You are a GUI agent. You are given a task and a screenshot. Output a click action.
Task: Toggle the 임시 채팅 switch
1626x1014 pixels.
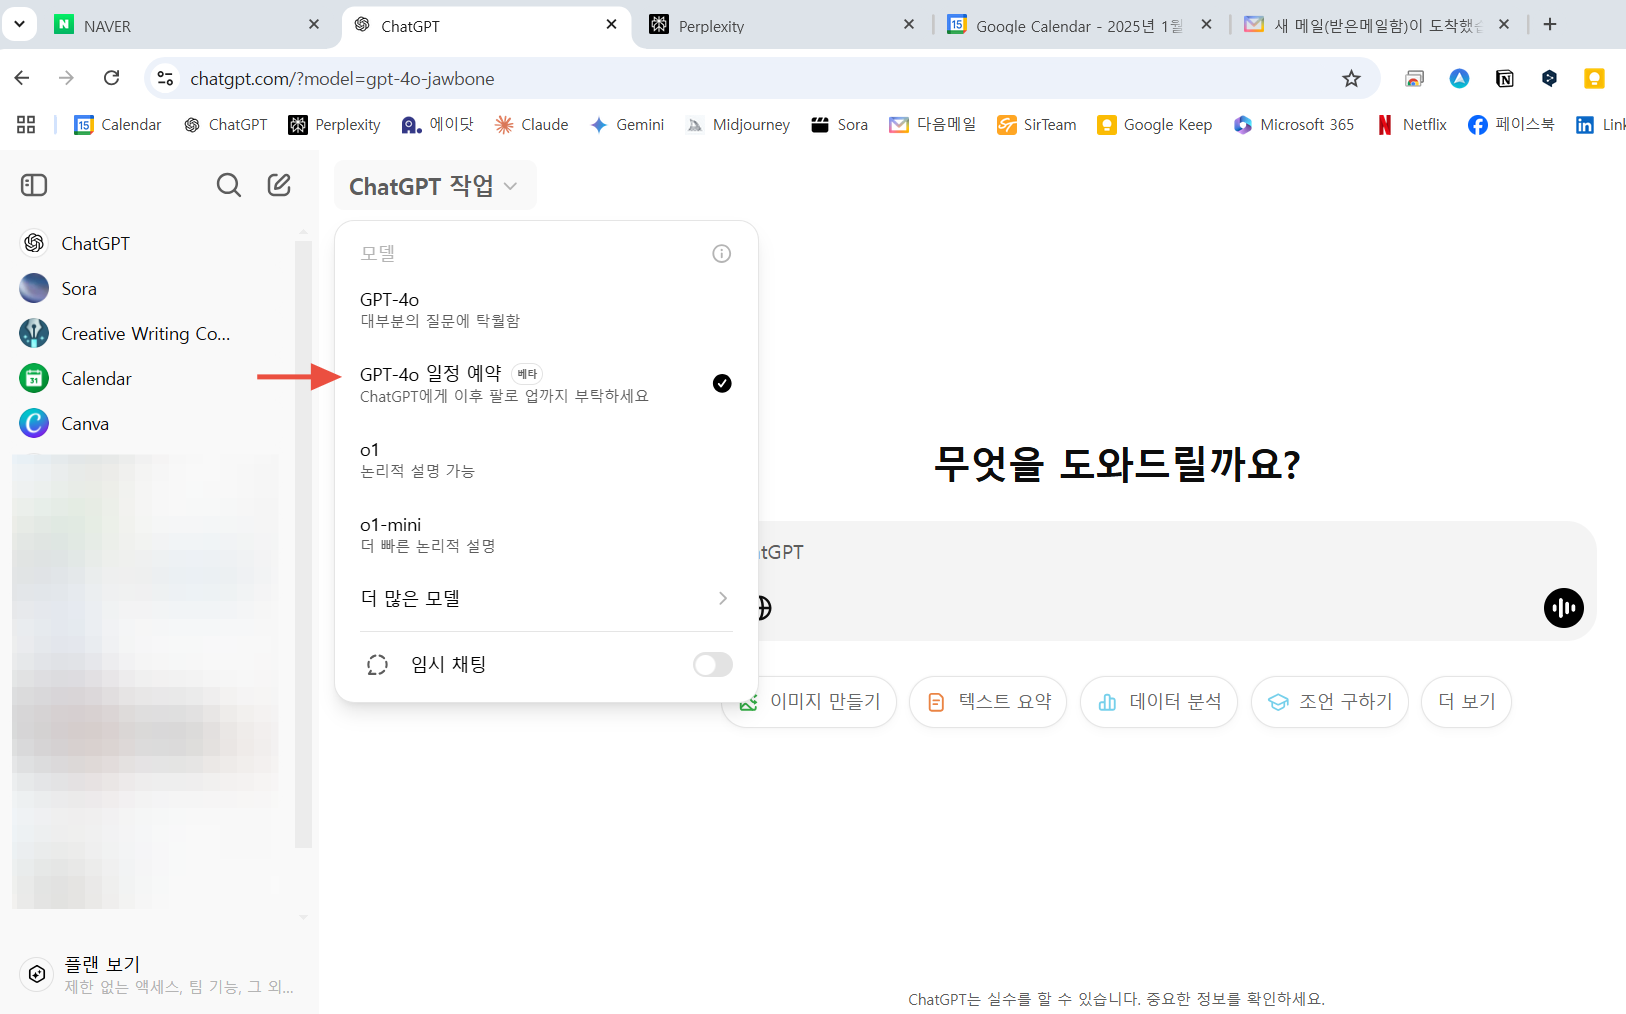click(713, 665)
